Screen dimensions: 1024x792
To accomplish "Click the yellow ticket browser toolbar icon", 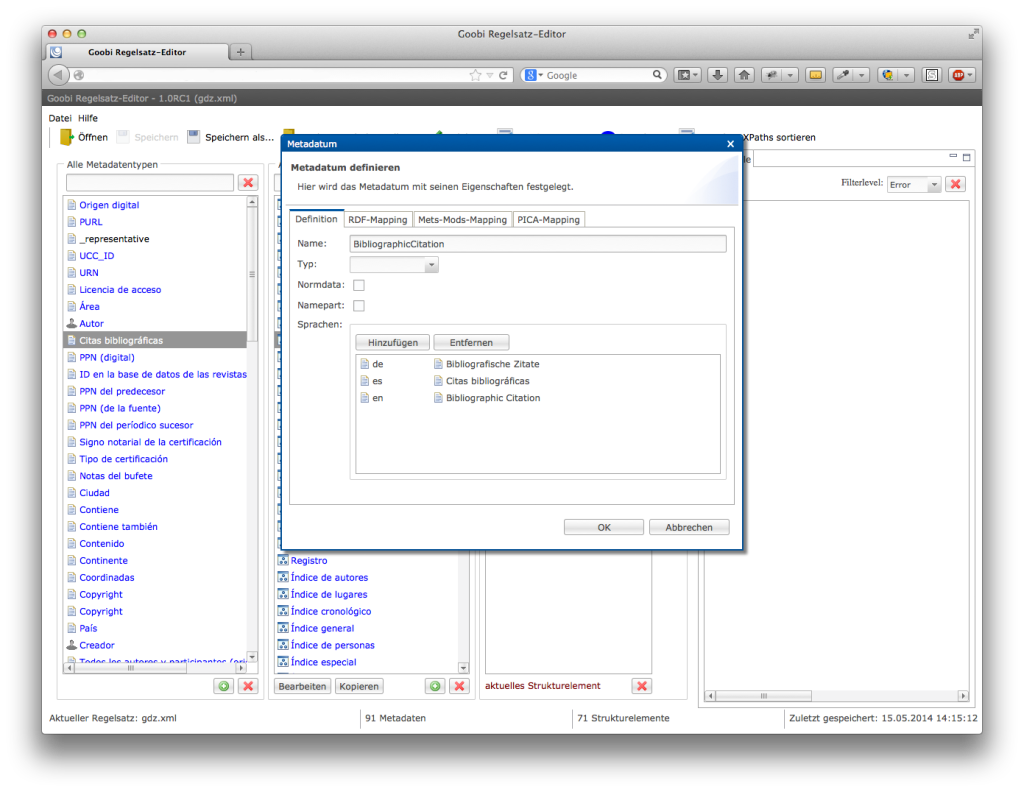I will [x=816, y=75].
